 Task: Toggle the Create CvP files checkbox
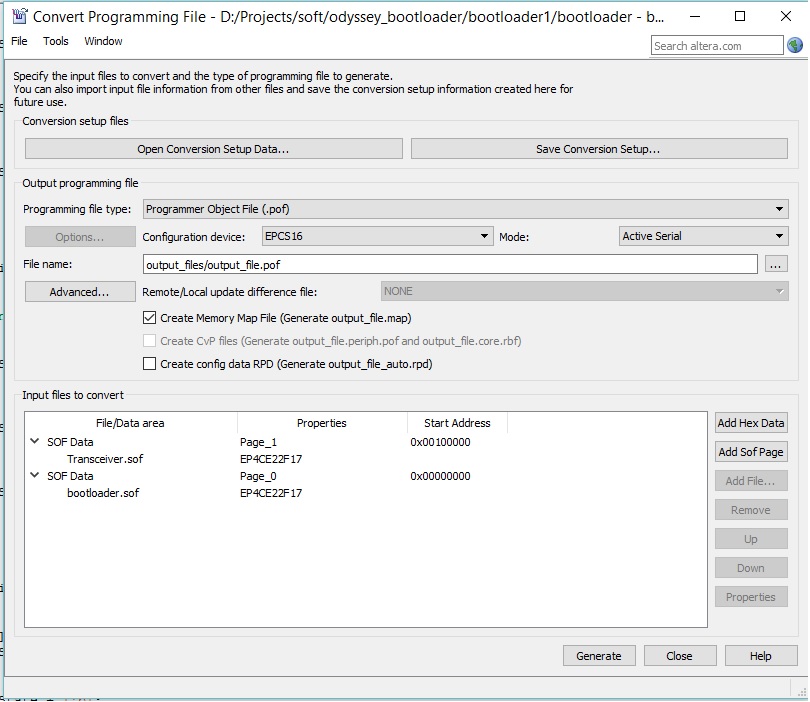point(149,341)
